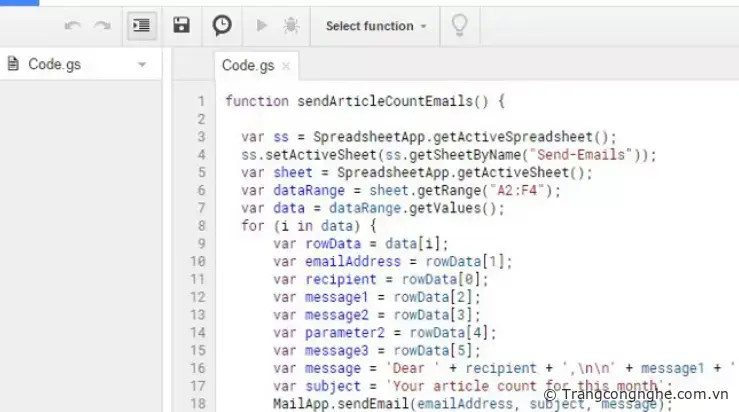This screenshot has width=739, height=412.
Task: Click the MailApp.sendEmail call line
Action: (400, 403)
